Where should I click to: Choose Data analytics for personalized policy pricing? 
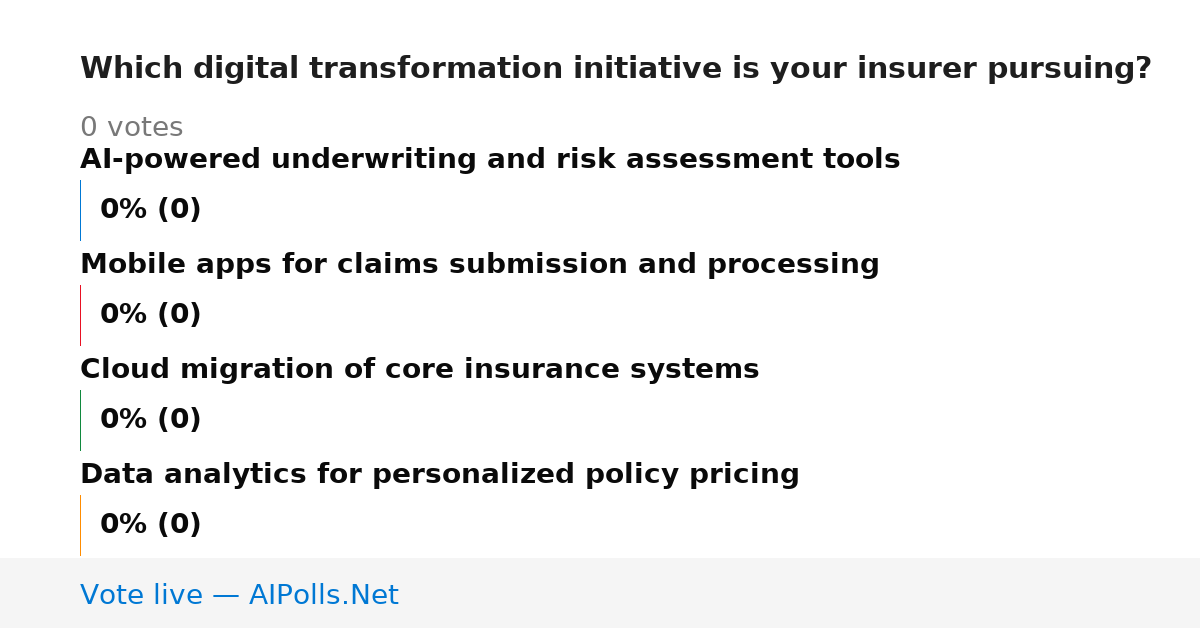point(440,475)
